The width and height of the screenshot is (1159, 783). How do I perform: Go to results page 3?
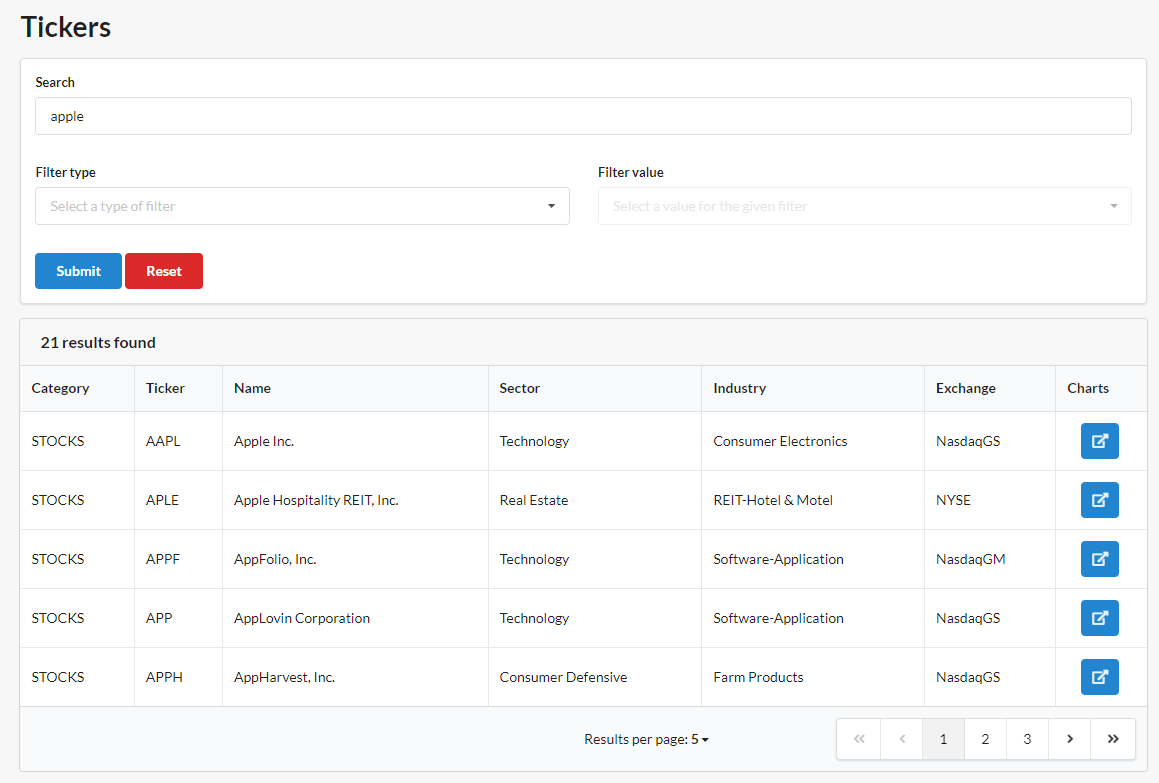[1027, 739]
